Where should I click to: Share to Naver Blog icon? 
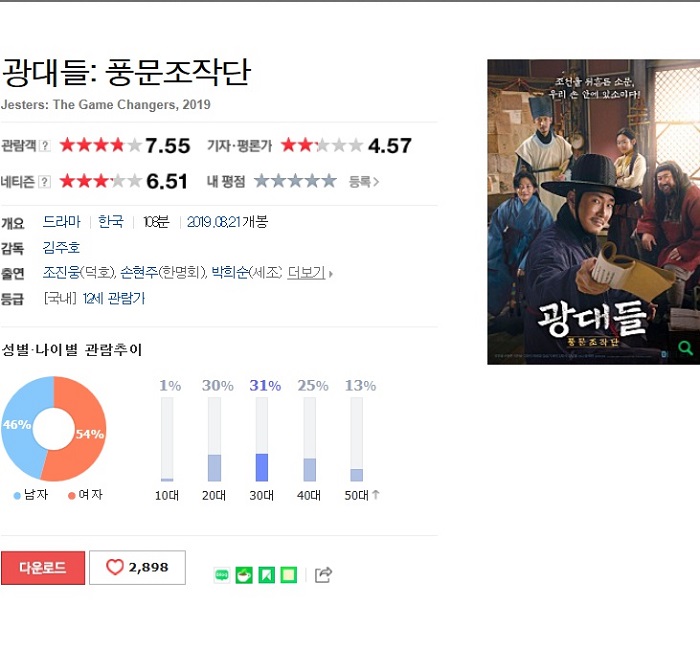click(x=222, y=575)
